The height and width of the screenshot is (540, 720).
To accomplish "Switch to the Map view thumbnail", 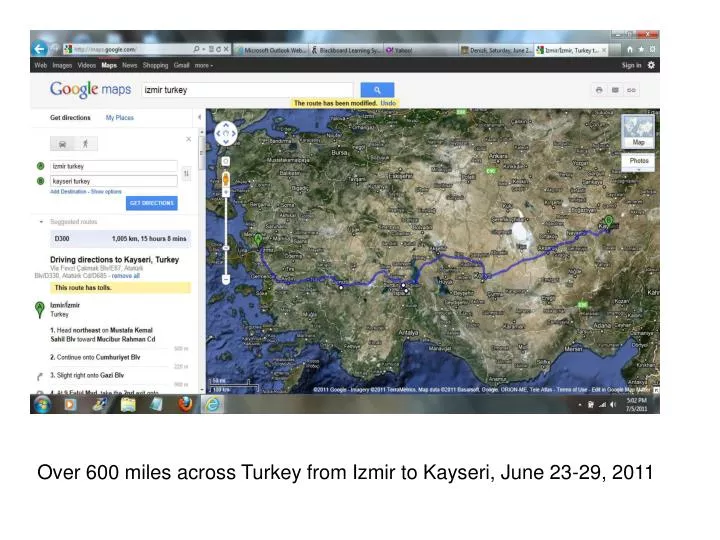I will pos(638,132).
